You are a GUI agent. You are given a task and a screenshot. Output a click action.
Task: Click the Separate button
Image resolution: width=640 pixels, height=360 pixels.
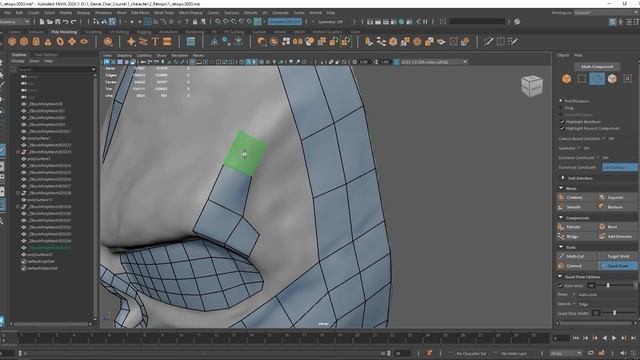pyautogui.click(x=618, y=198)
